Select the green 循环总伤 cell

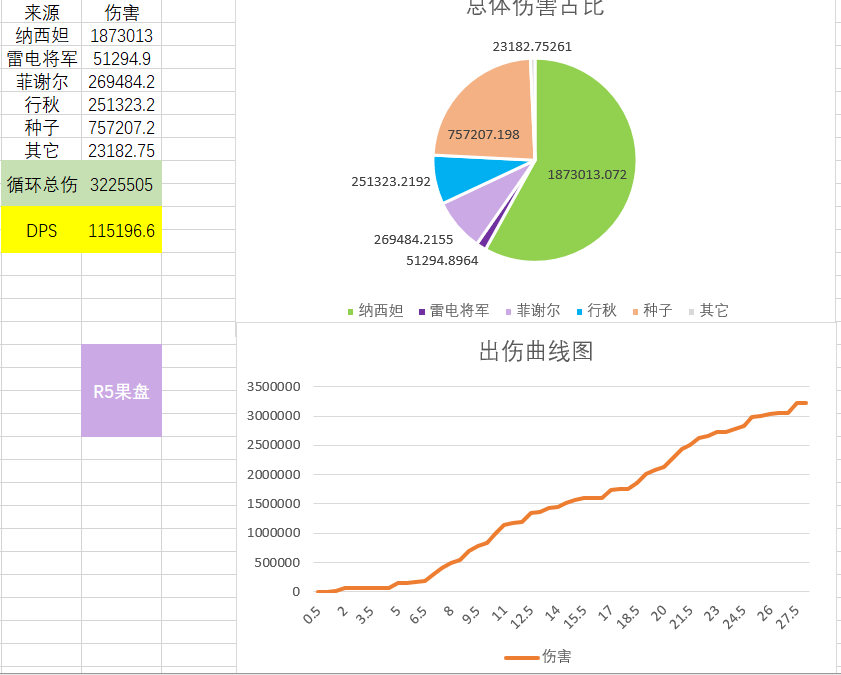pos(40,183)
